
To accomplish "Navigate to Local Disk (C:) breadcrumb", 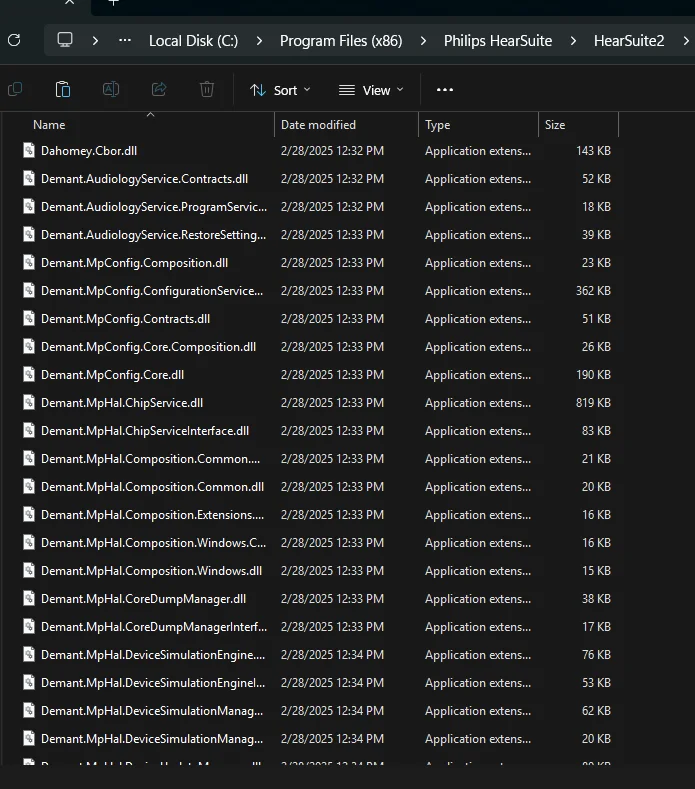I will click(x=193, y=41).
